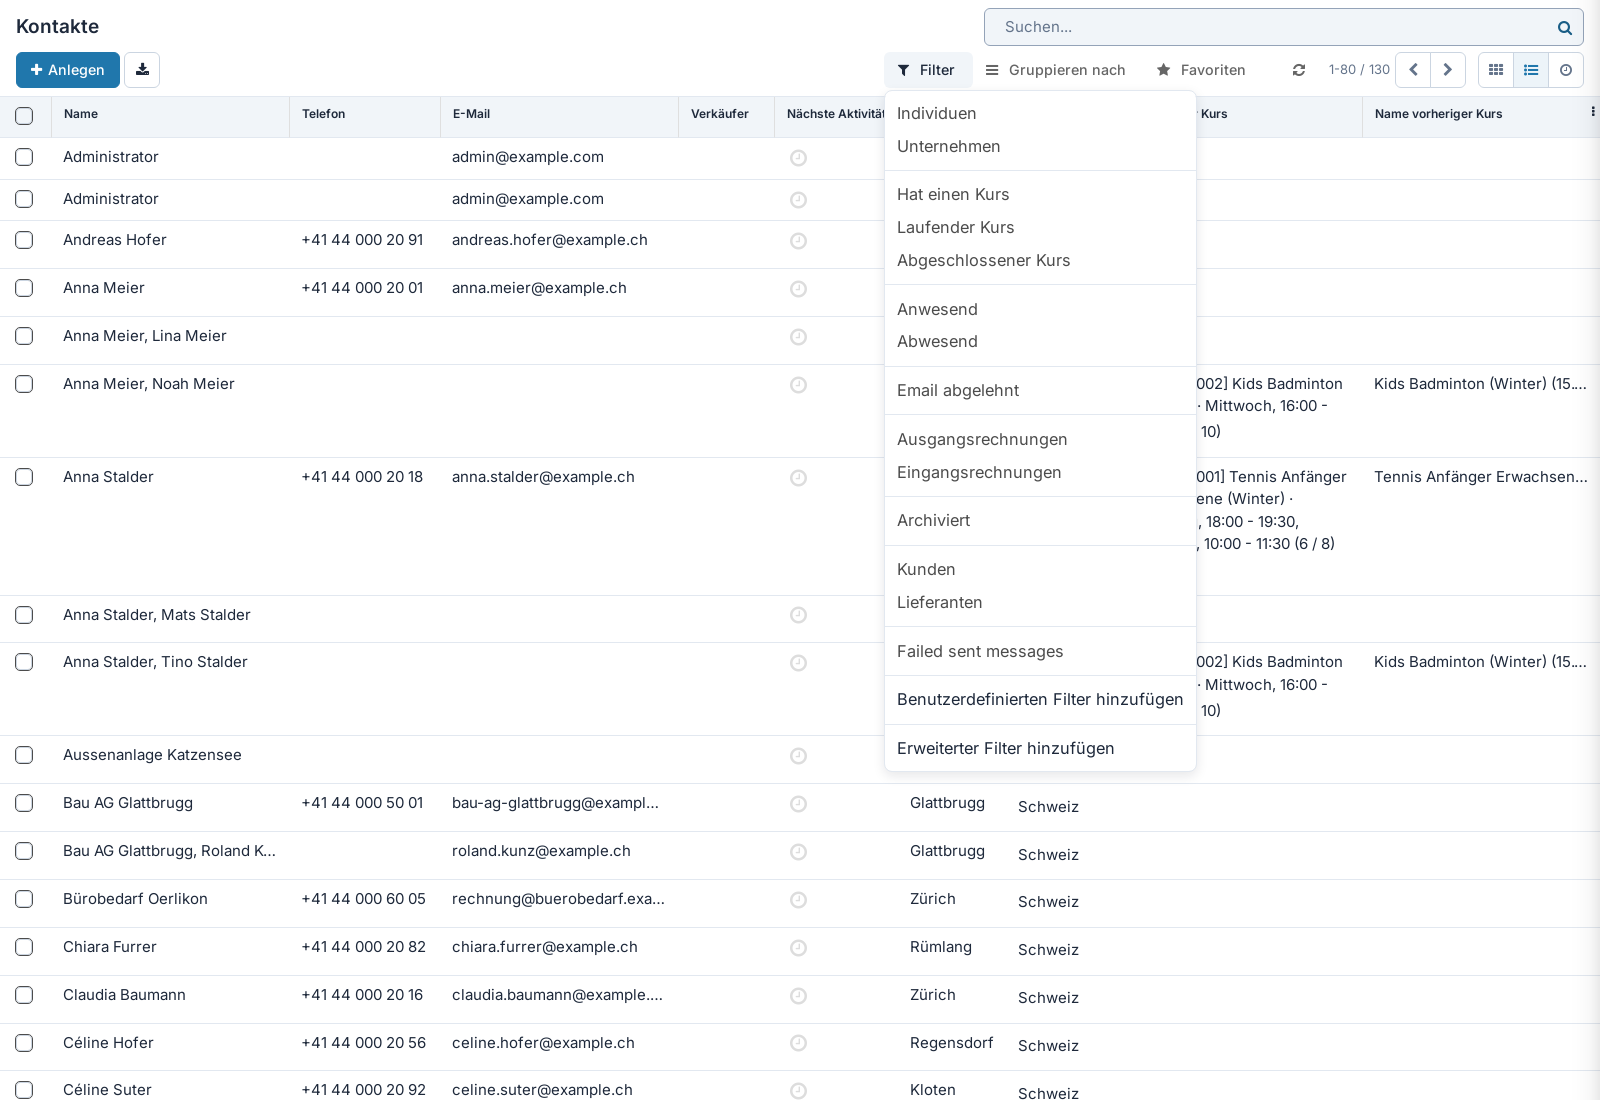Image resolution: width=1600 pixels, height=1100 pixels.
Task: Check the box for Andreas Hofer
Action: pos(24,240)
